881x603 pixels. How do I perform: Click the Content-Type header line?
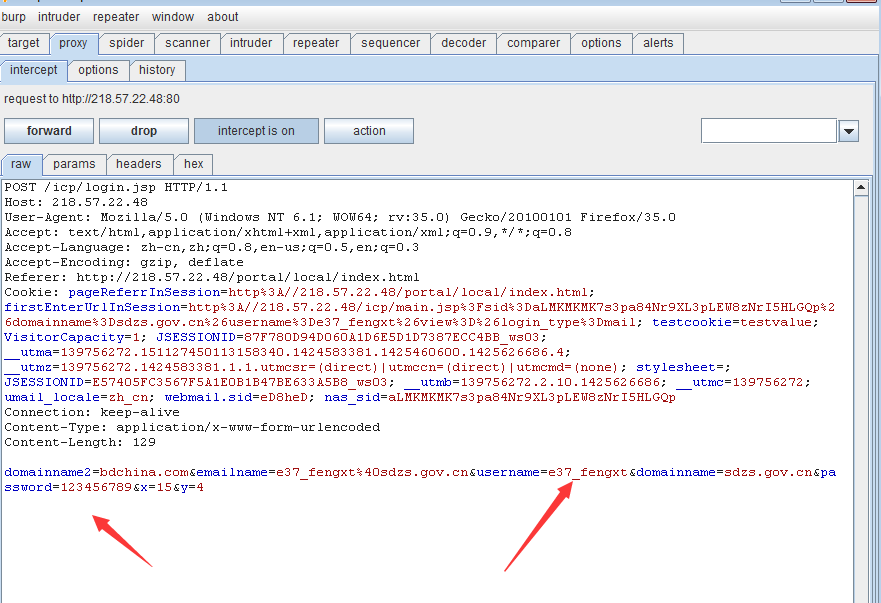point(192,427)
